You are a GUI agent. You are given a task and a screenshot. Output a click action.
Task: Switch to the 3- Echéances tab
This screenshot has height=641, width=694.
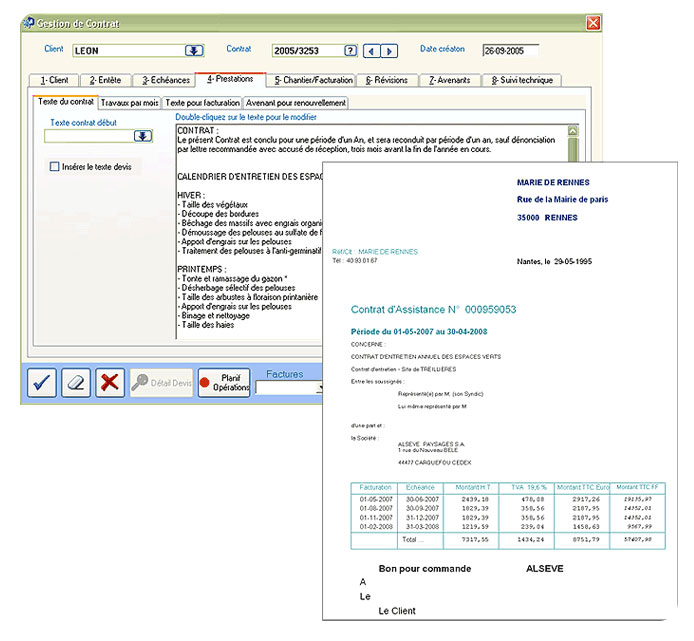click(x=164, y=80)
